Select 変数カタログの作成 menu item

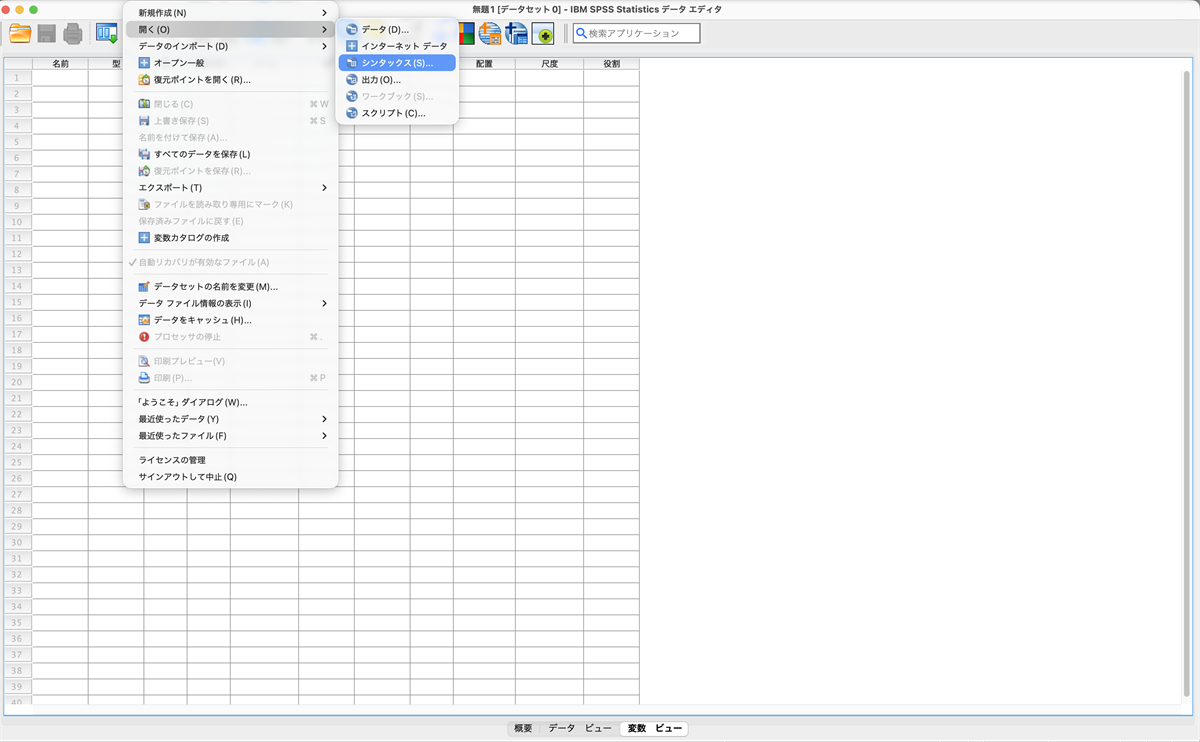click(x=230, y=238)
